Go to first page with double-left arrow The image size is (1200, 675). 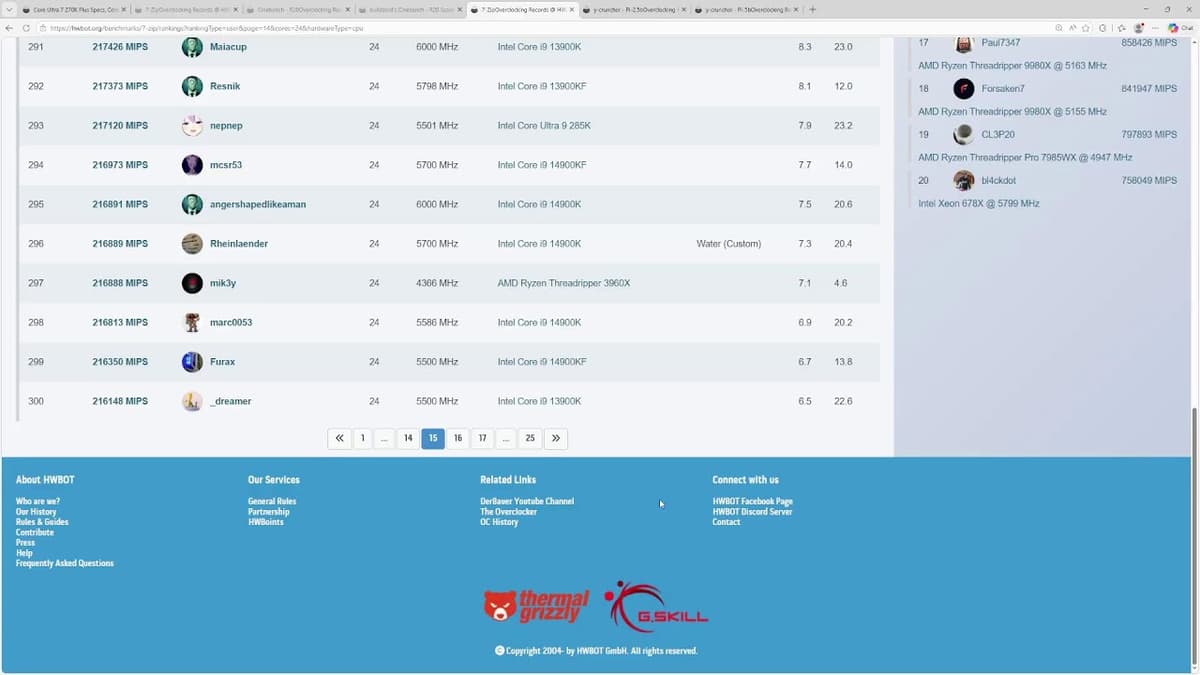339,438
